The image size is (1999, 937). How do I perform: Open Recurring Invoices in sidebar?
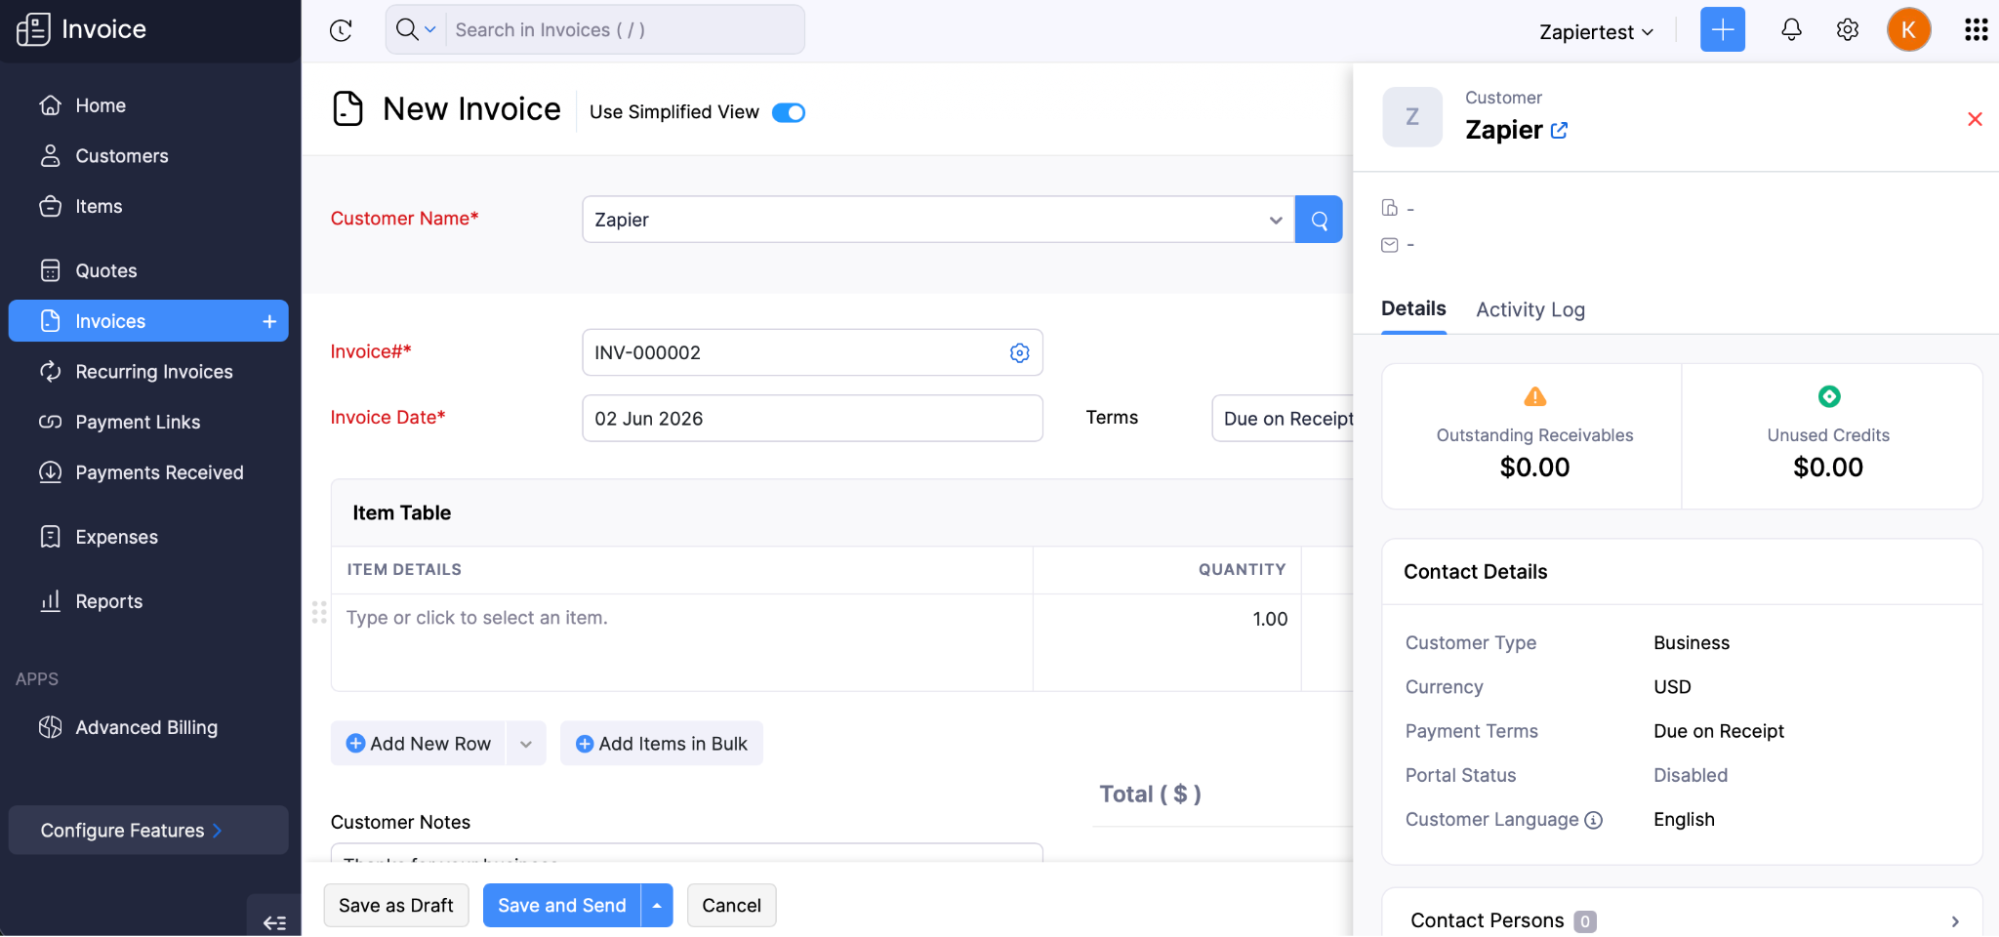pos(148,372)
